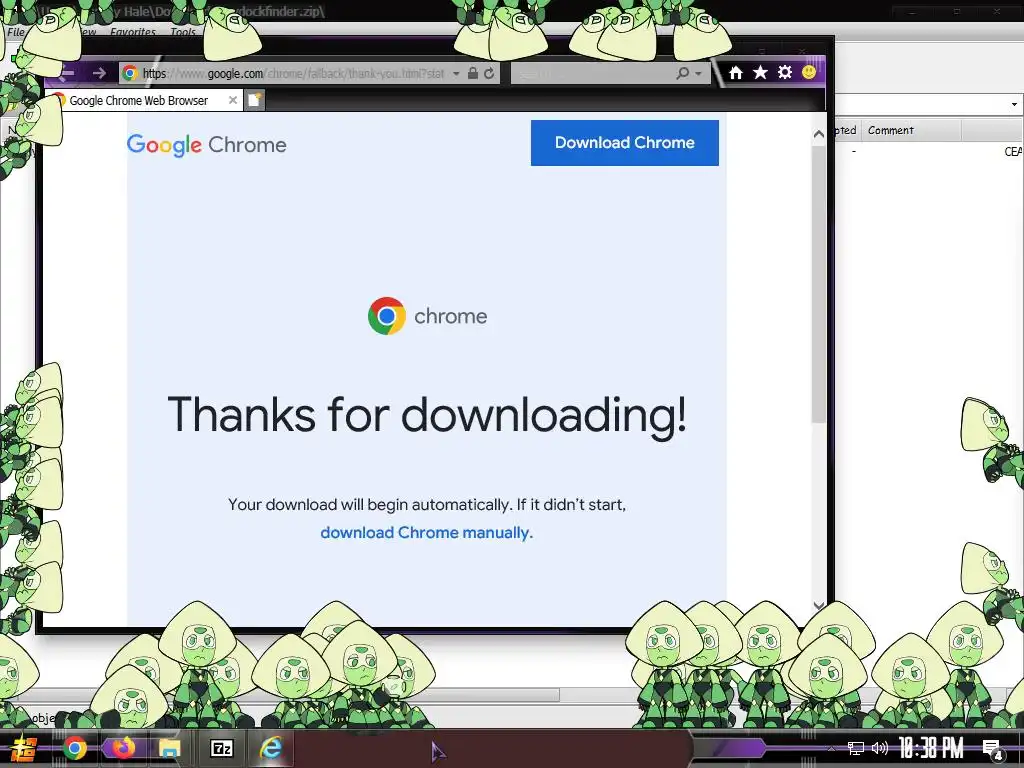Click the magnifier search icon

click(682, 73)
